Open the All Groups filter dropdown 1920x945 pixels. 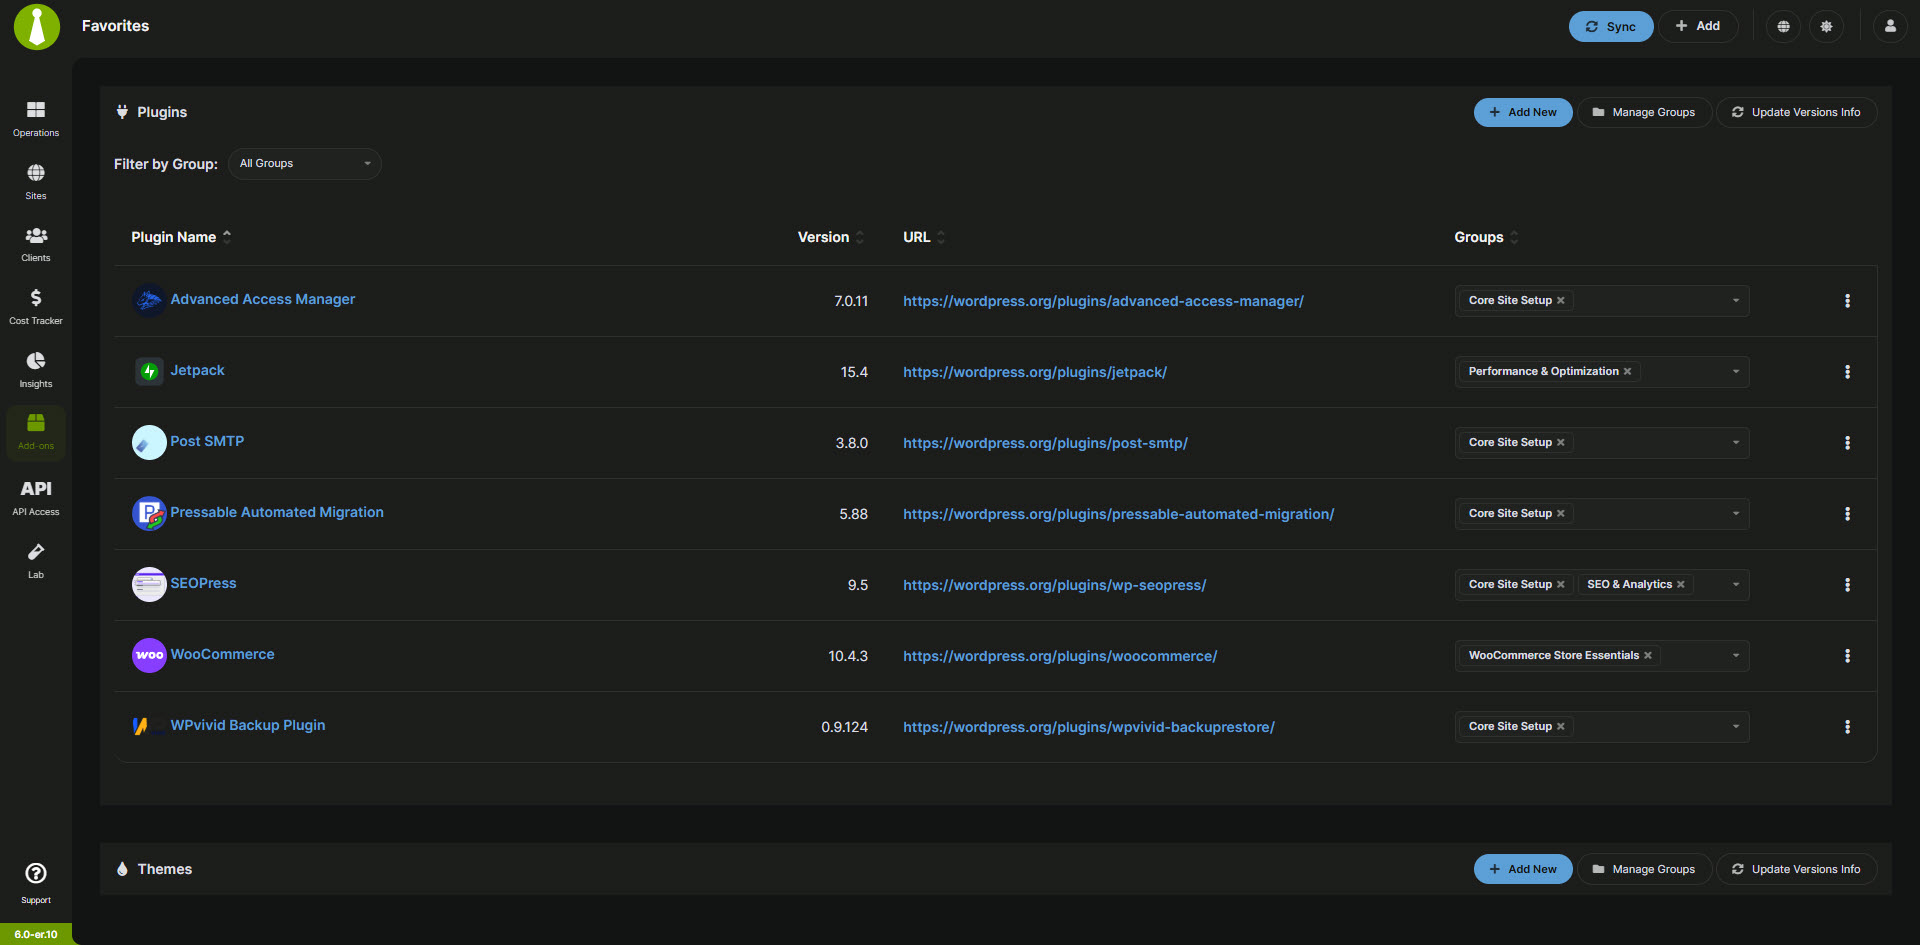pyautogui.click(x=305, y=164)
